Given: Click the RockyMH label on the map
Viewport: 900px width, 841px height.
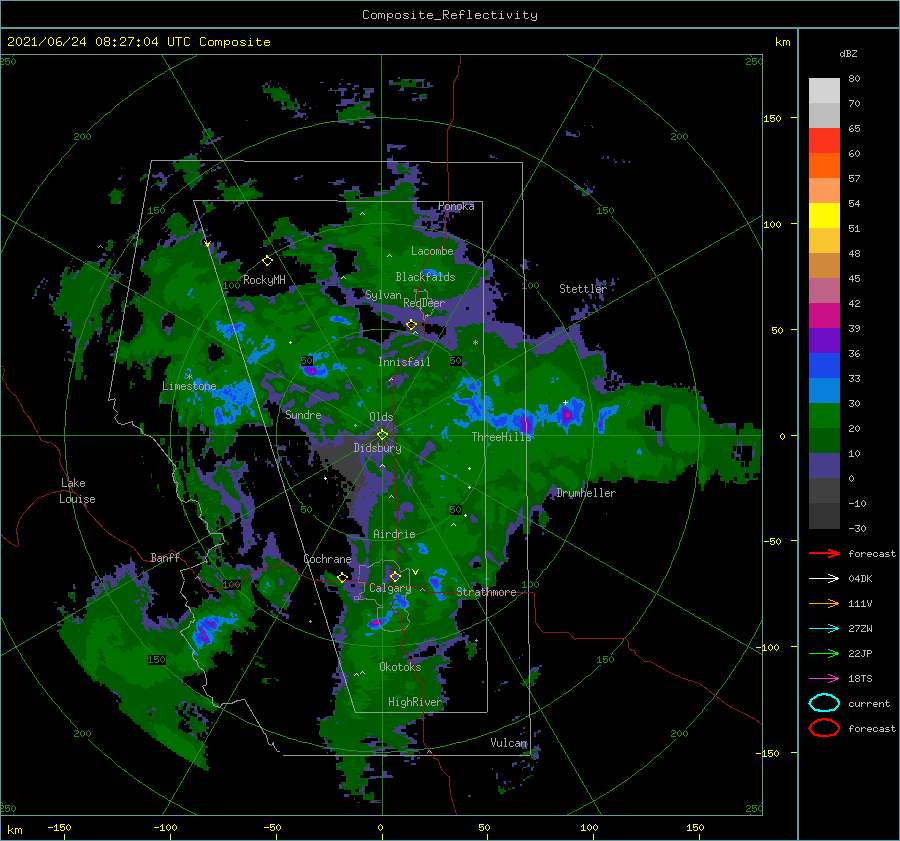Looking at the screenshot, I should [x=264, y=280].
